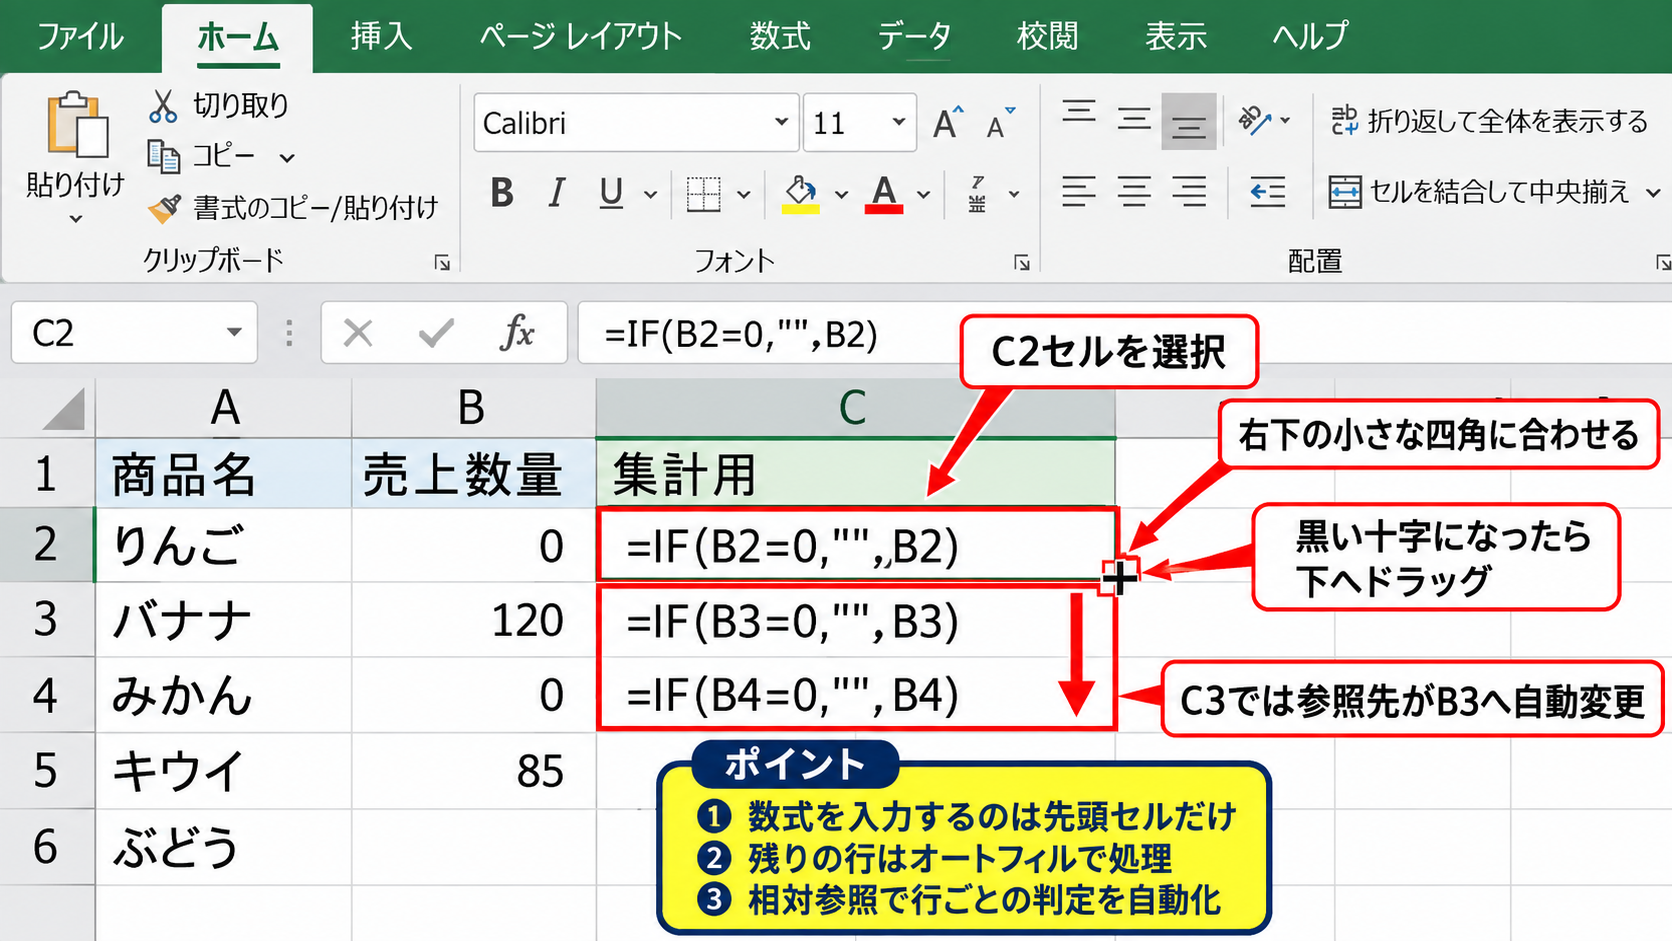
Task: Expand the Paste options arrow below 貼り付け
Action: pos(76,218)
